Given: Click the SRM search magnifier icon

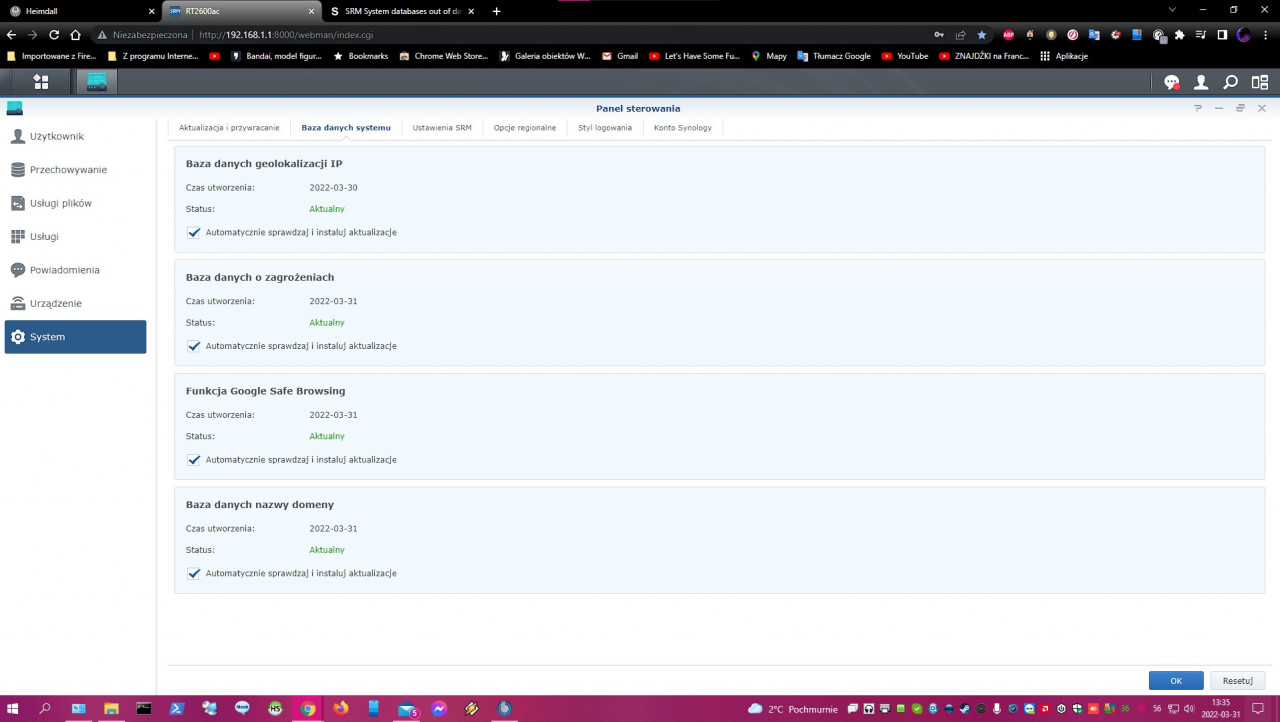Looking at the screenshot, I should pyautogui.click(x=1230, y=82).
